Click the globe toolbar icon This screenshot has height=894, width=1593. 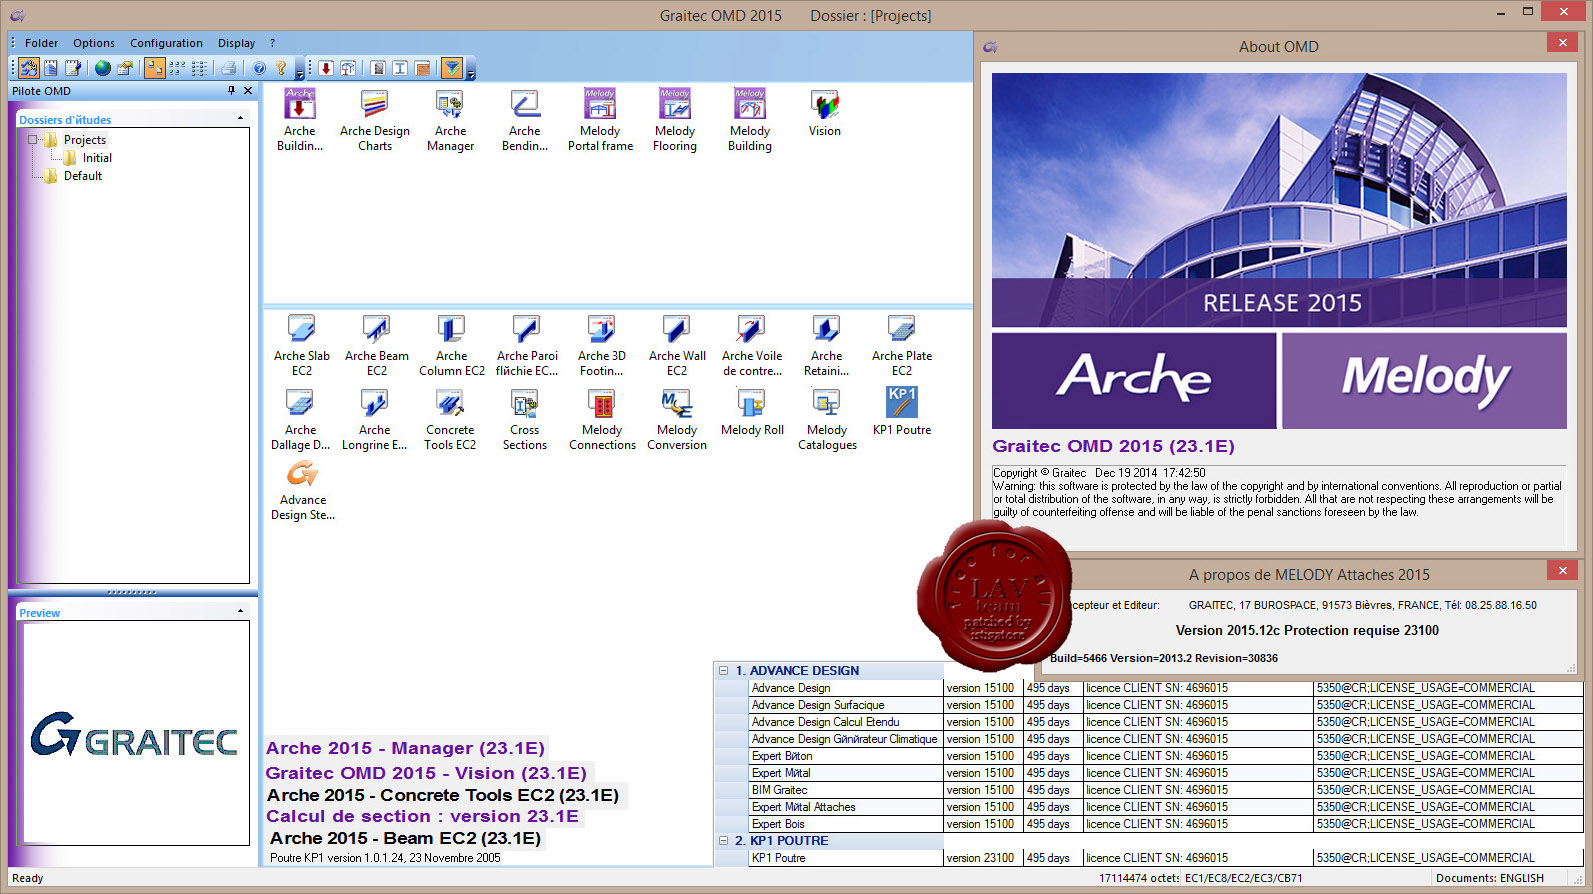pos(103,68)
